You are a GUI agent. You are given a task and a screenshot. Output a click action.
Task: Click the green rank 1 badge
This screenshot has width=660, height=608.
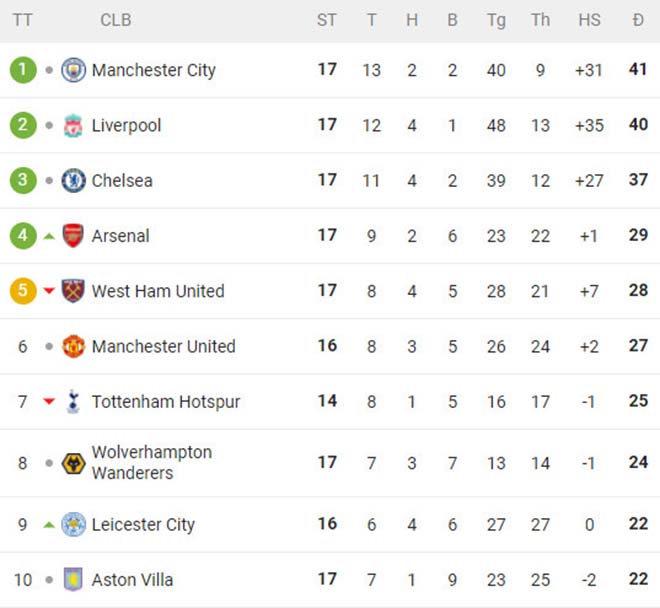23,70
